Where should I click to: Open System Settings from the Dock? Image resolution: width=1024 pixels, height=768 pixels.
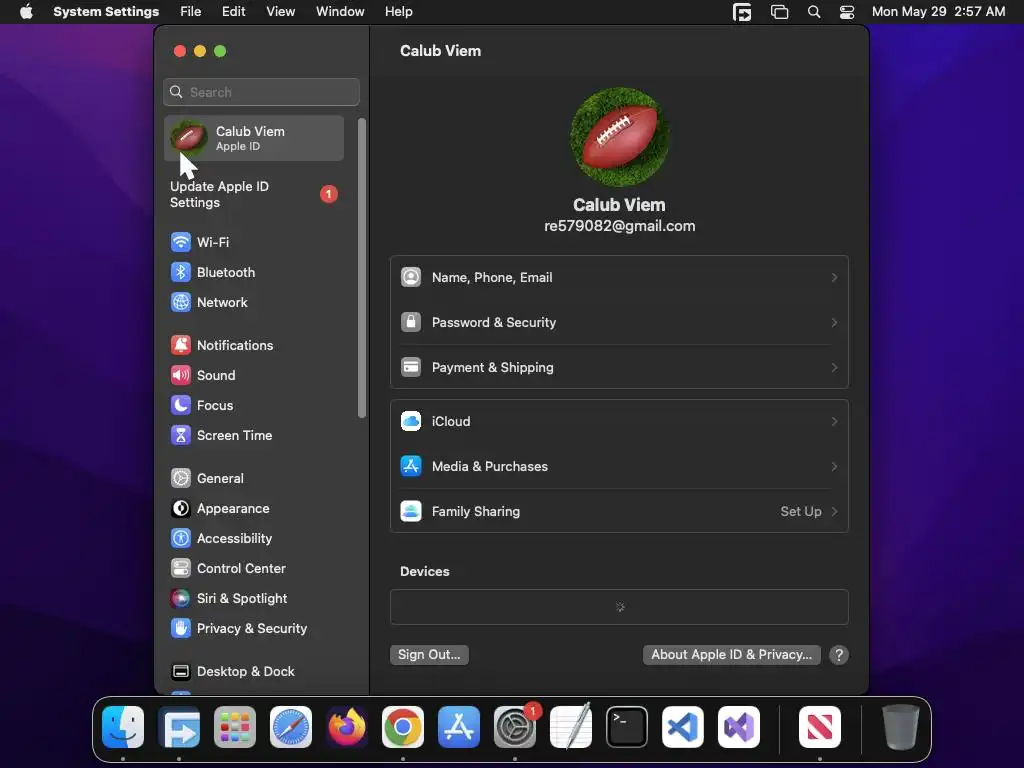515,727
